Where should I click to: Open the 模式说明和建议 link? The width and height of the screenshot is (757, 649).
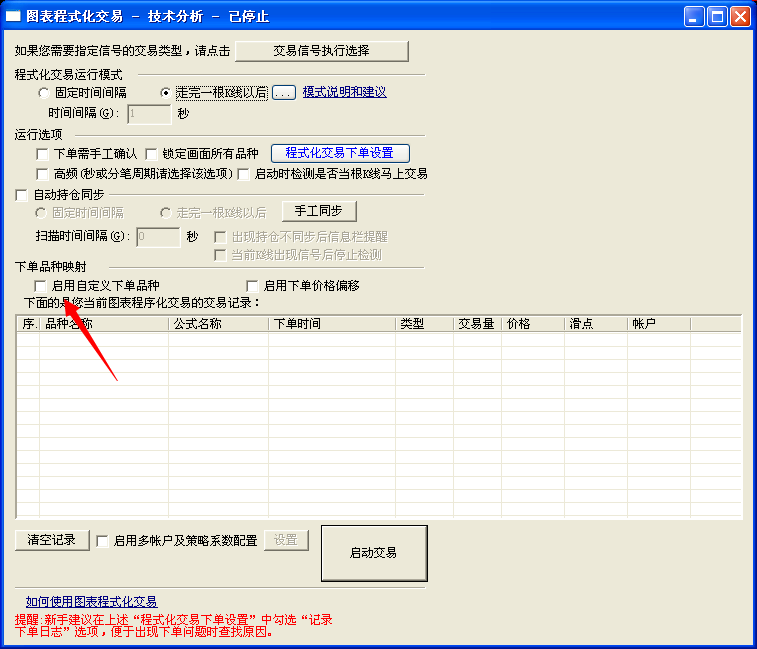(x=344, y=92)
